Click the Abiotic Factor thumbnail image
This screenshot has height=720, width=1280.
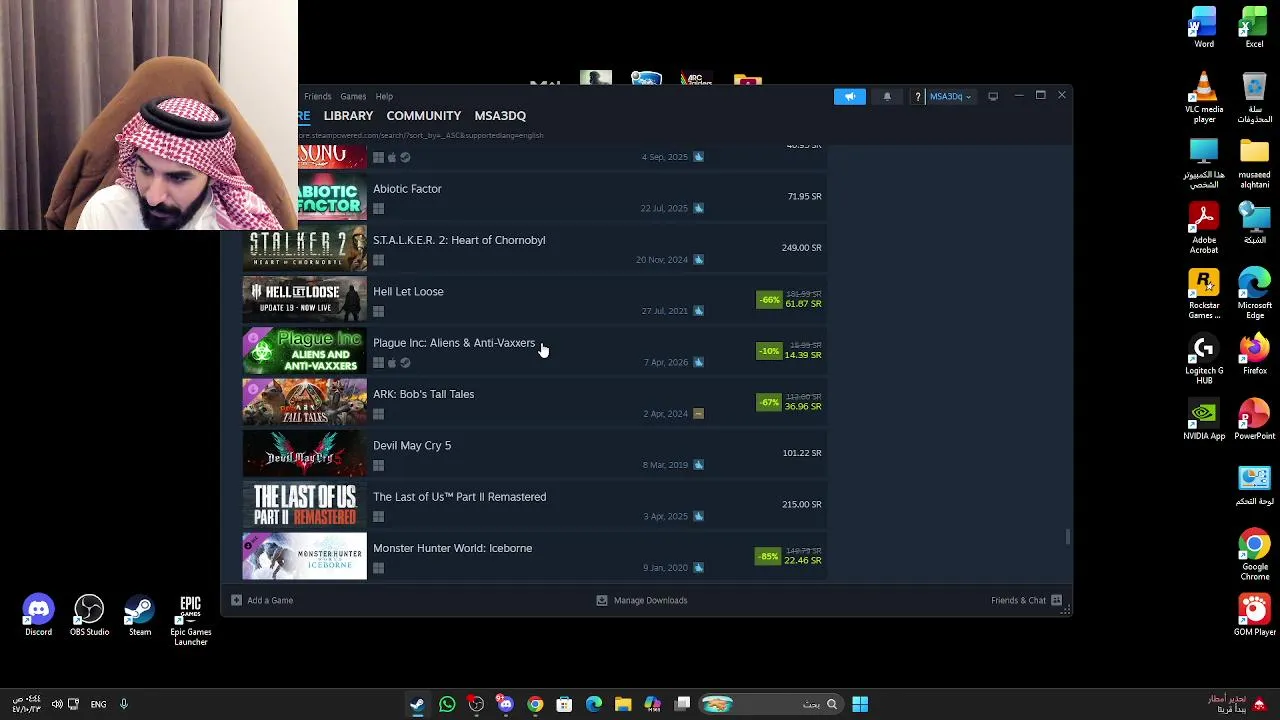tap(332, 196)
